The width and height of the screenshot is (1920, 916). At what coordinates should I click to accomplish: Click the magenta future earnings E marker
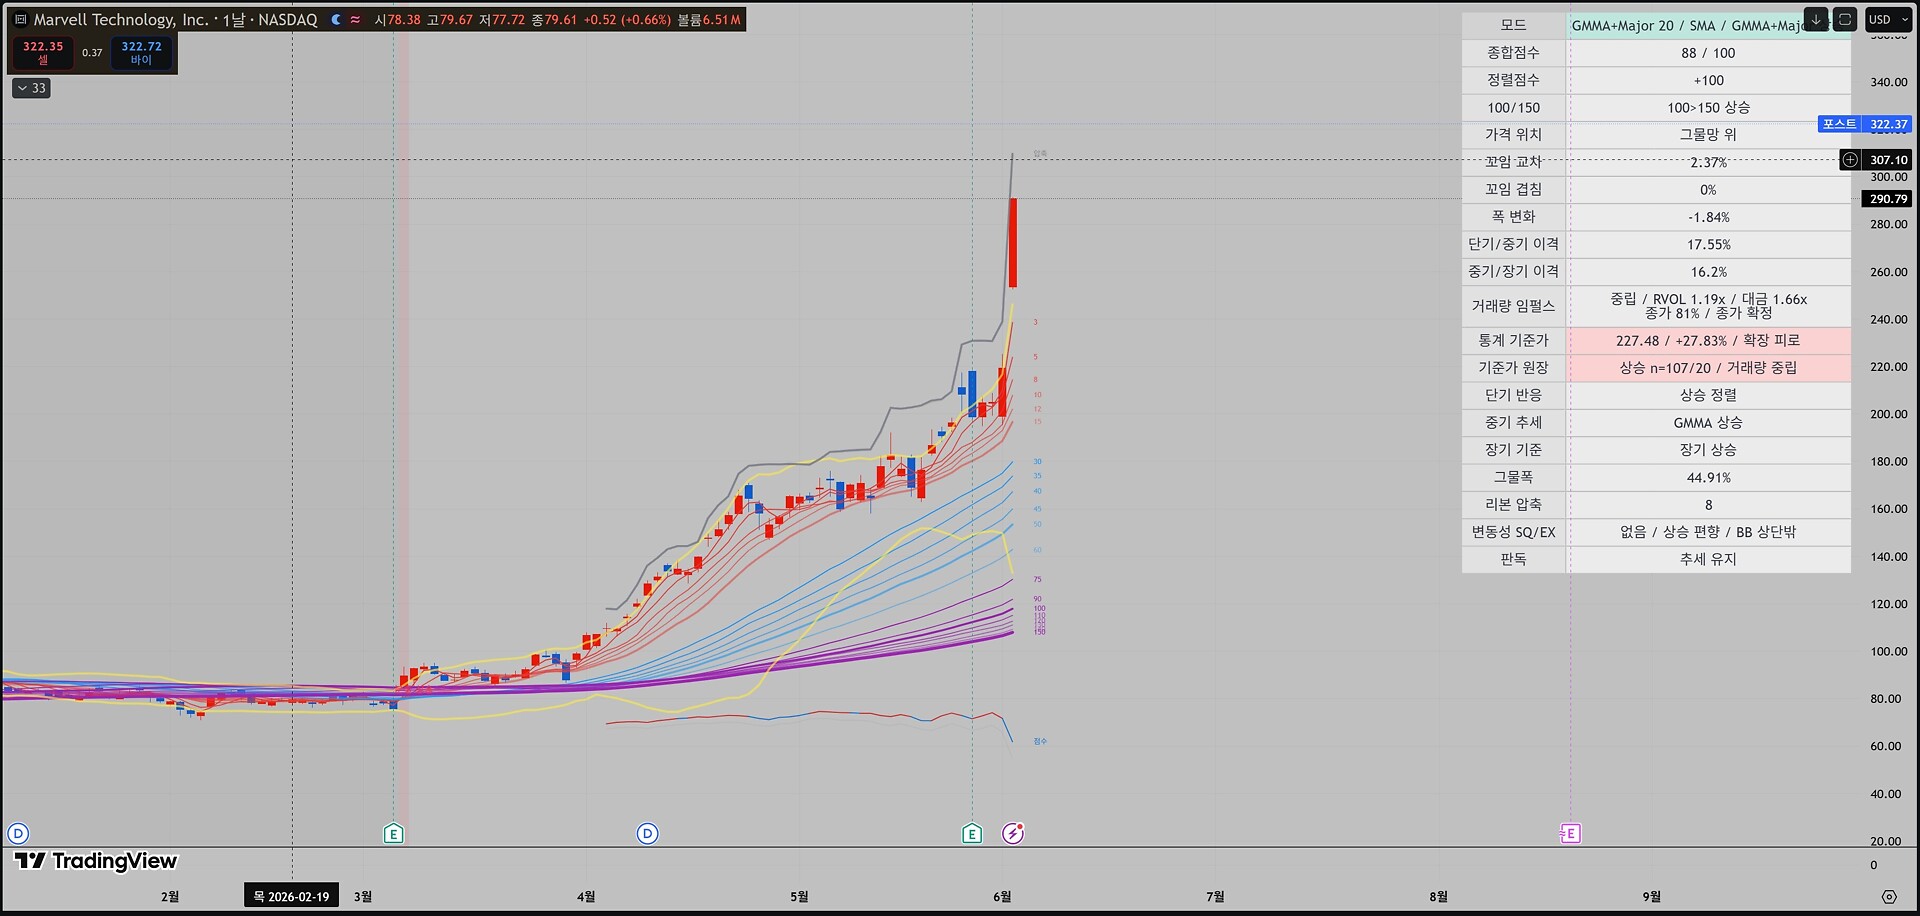pos(1570,833)
